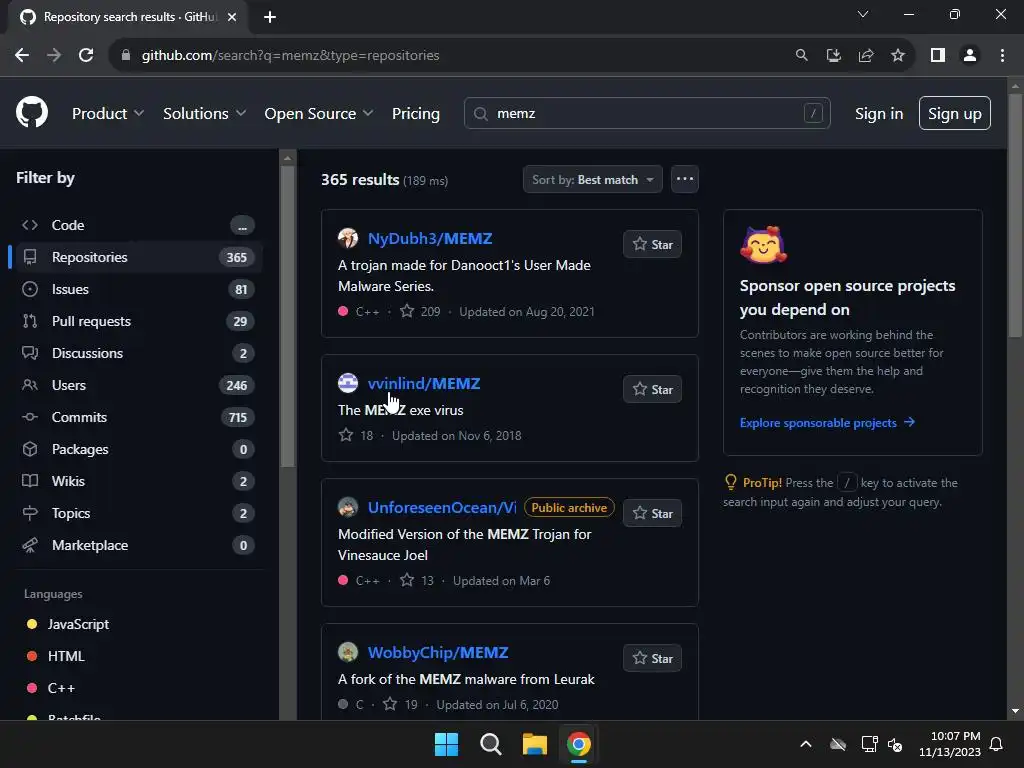The width and height of the screenshot is (1024, 768).
Task: Toggle the browser side panel icon
Action: [x=938, y=56]
